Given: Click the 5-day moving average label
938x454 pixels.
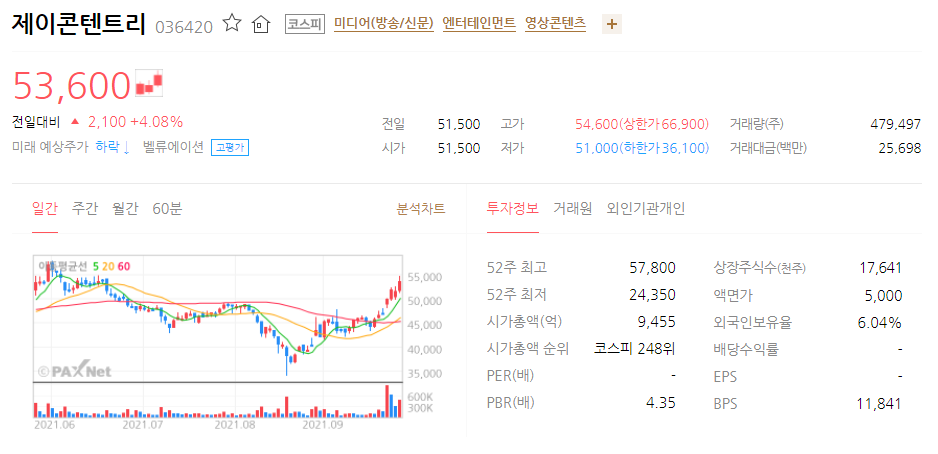Looking at the screenshot, I should [x=95, y=266].
